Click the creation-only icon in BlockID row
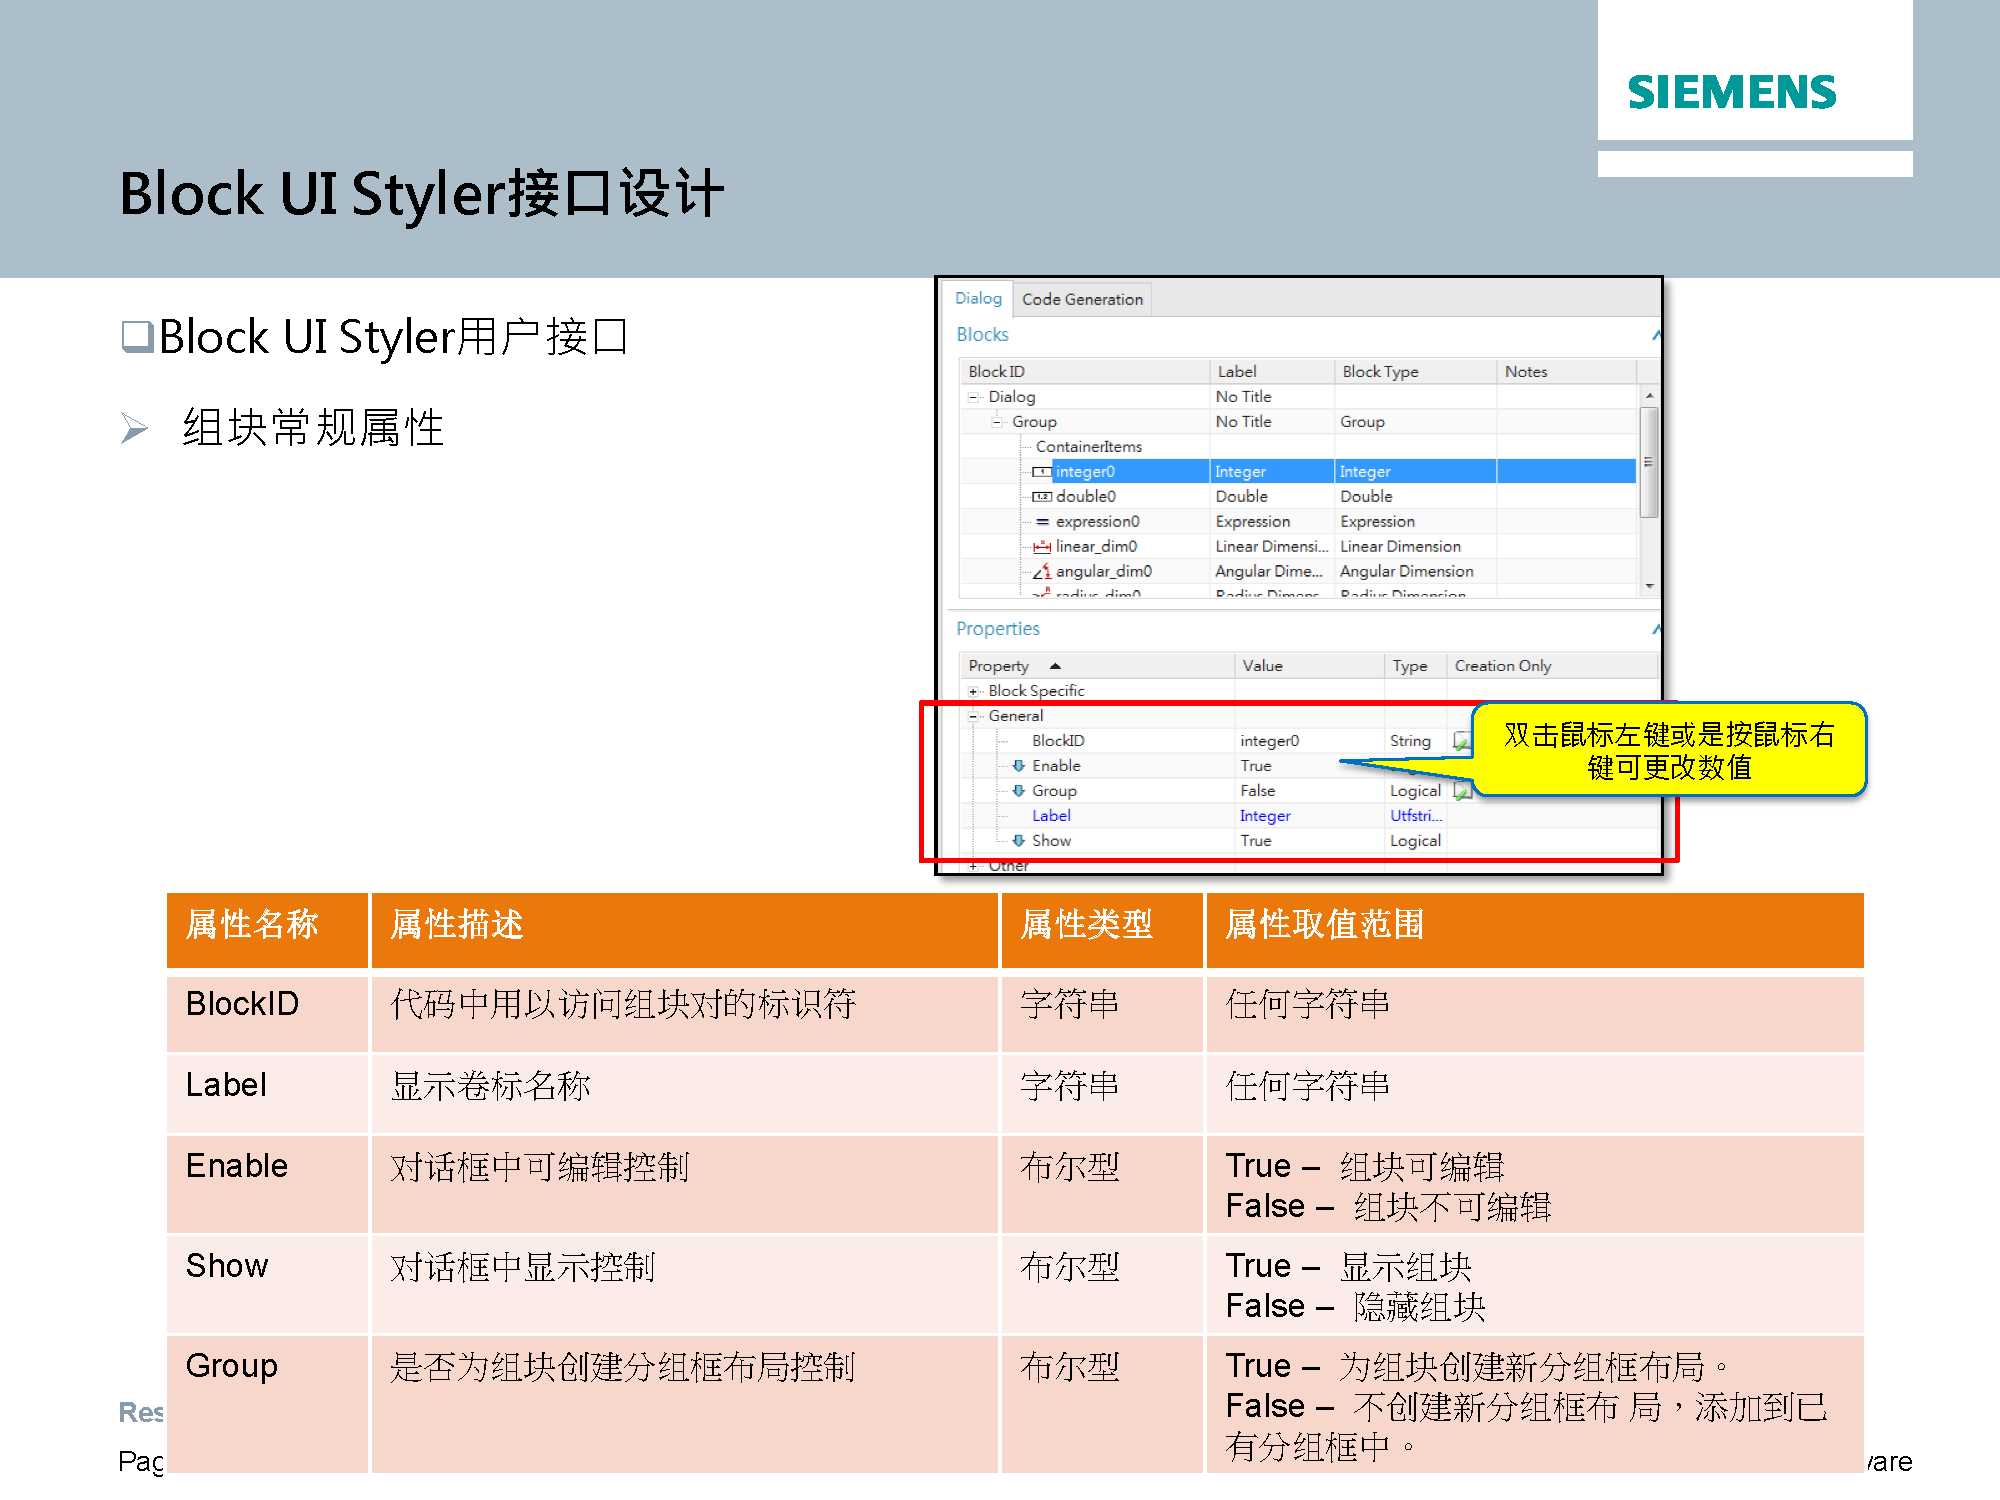Screen dimensions: 2000x1500 [x=1461, y=741]
